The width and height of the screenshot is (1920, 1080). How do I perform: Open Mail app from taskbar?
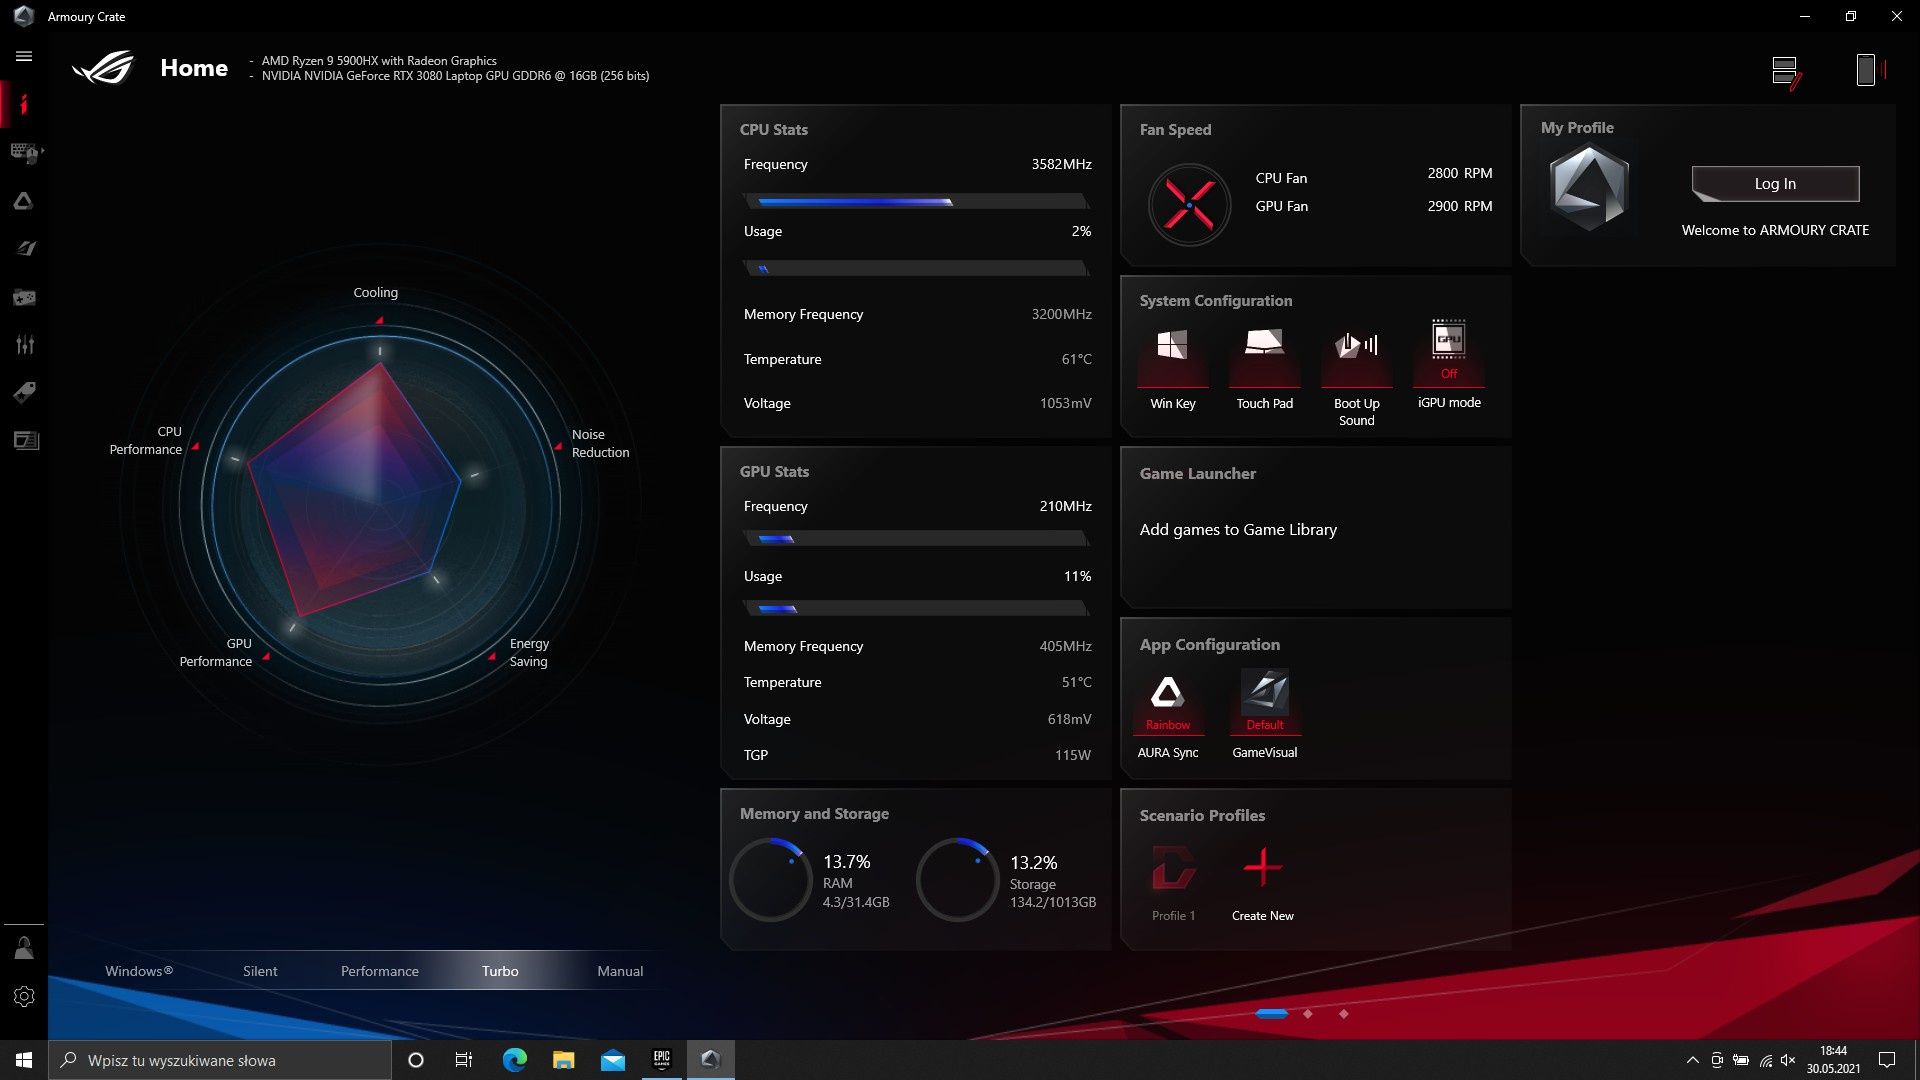pyautogui.click(x=612, y=1060)
